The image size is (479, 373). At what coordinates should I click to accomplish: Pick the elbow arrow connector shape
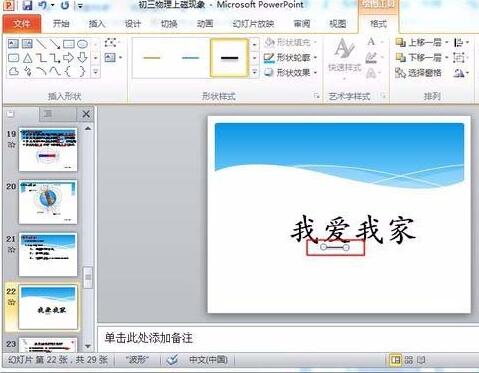click(x=55, y=58)
